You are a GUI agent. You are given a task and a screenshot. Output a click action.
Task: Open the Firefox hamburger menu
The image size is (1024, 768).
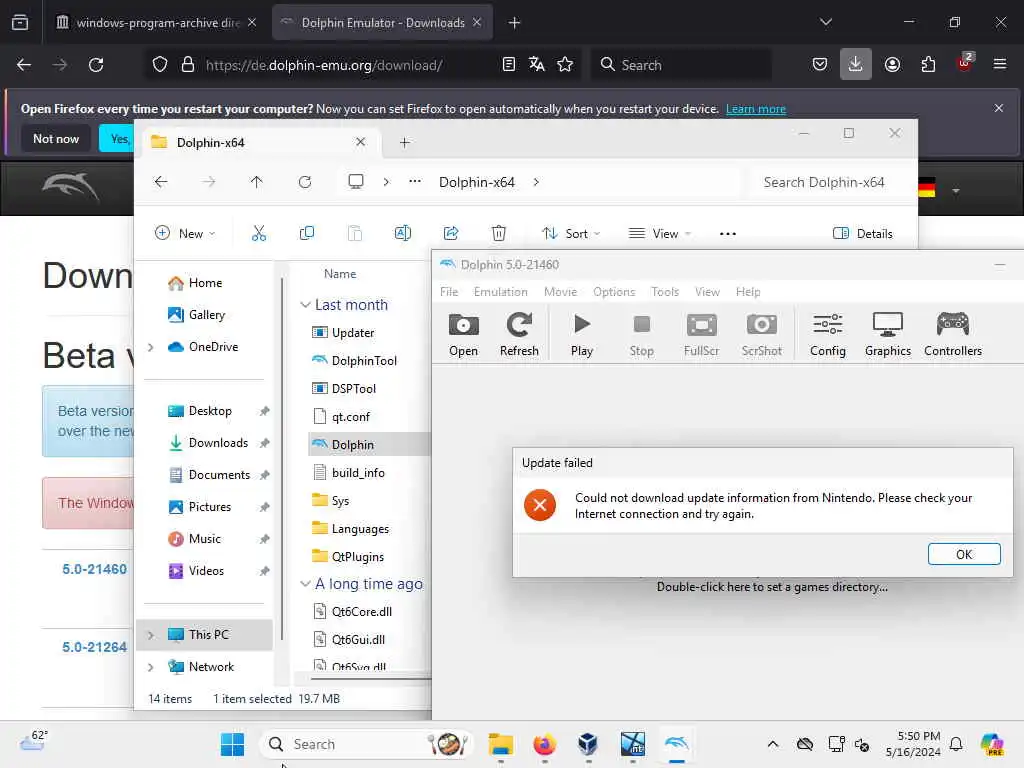999,65
